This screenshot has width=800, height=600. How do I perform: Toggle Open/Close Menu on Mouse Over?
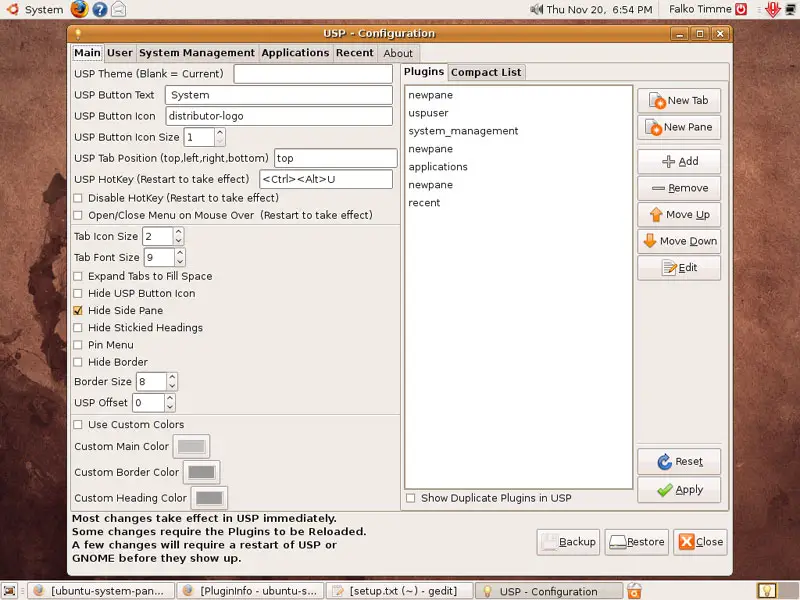coord(78,215)
